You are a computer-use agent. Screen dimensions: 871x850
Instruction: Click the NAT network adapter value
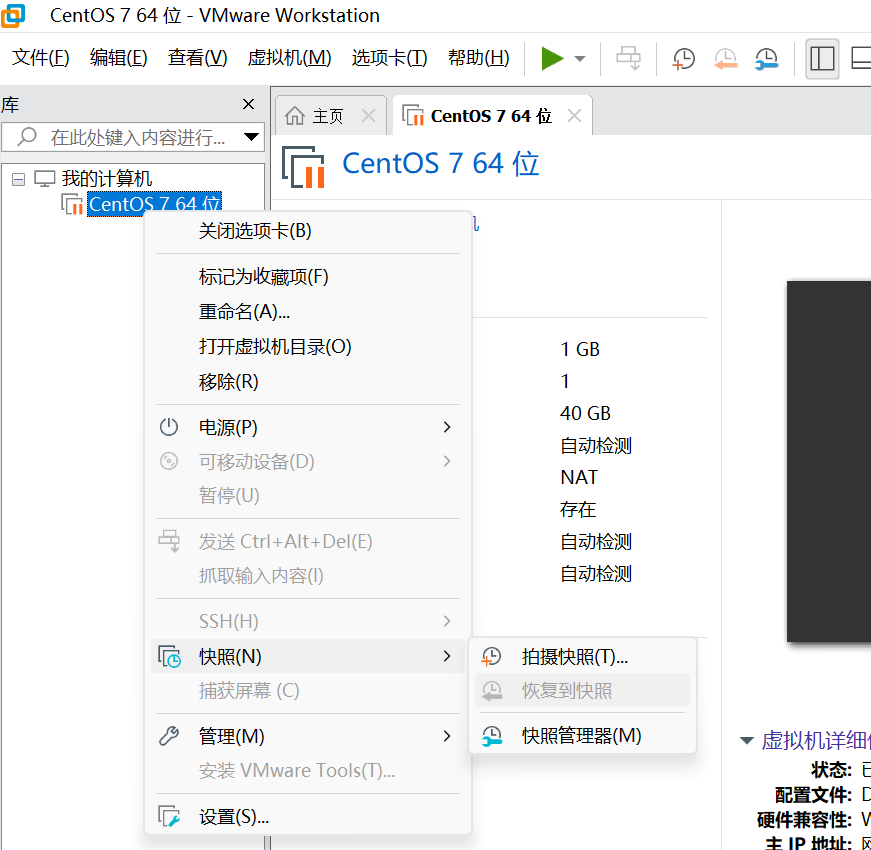[x=579, y=477]
